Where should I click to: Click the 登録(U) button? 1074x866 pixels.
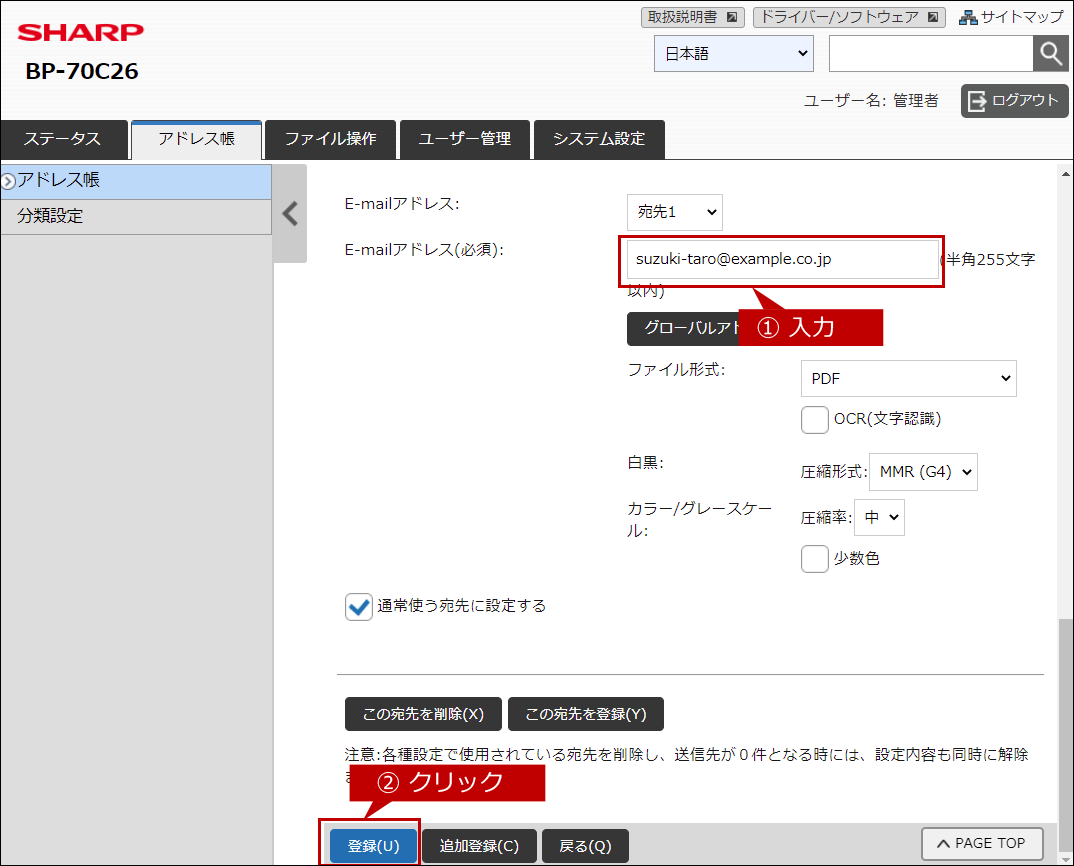click(x=373, y=846)
